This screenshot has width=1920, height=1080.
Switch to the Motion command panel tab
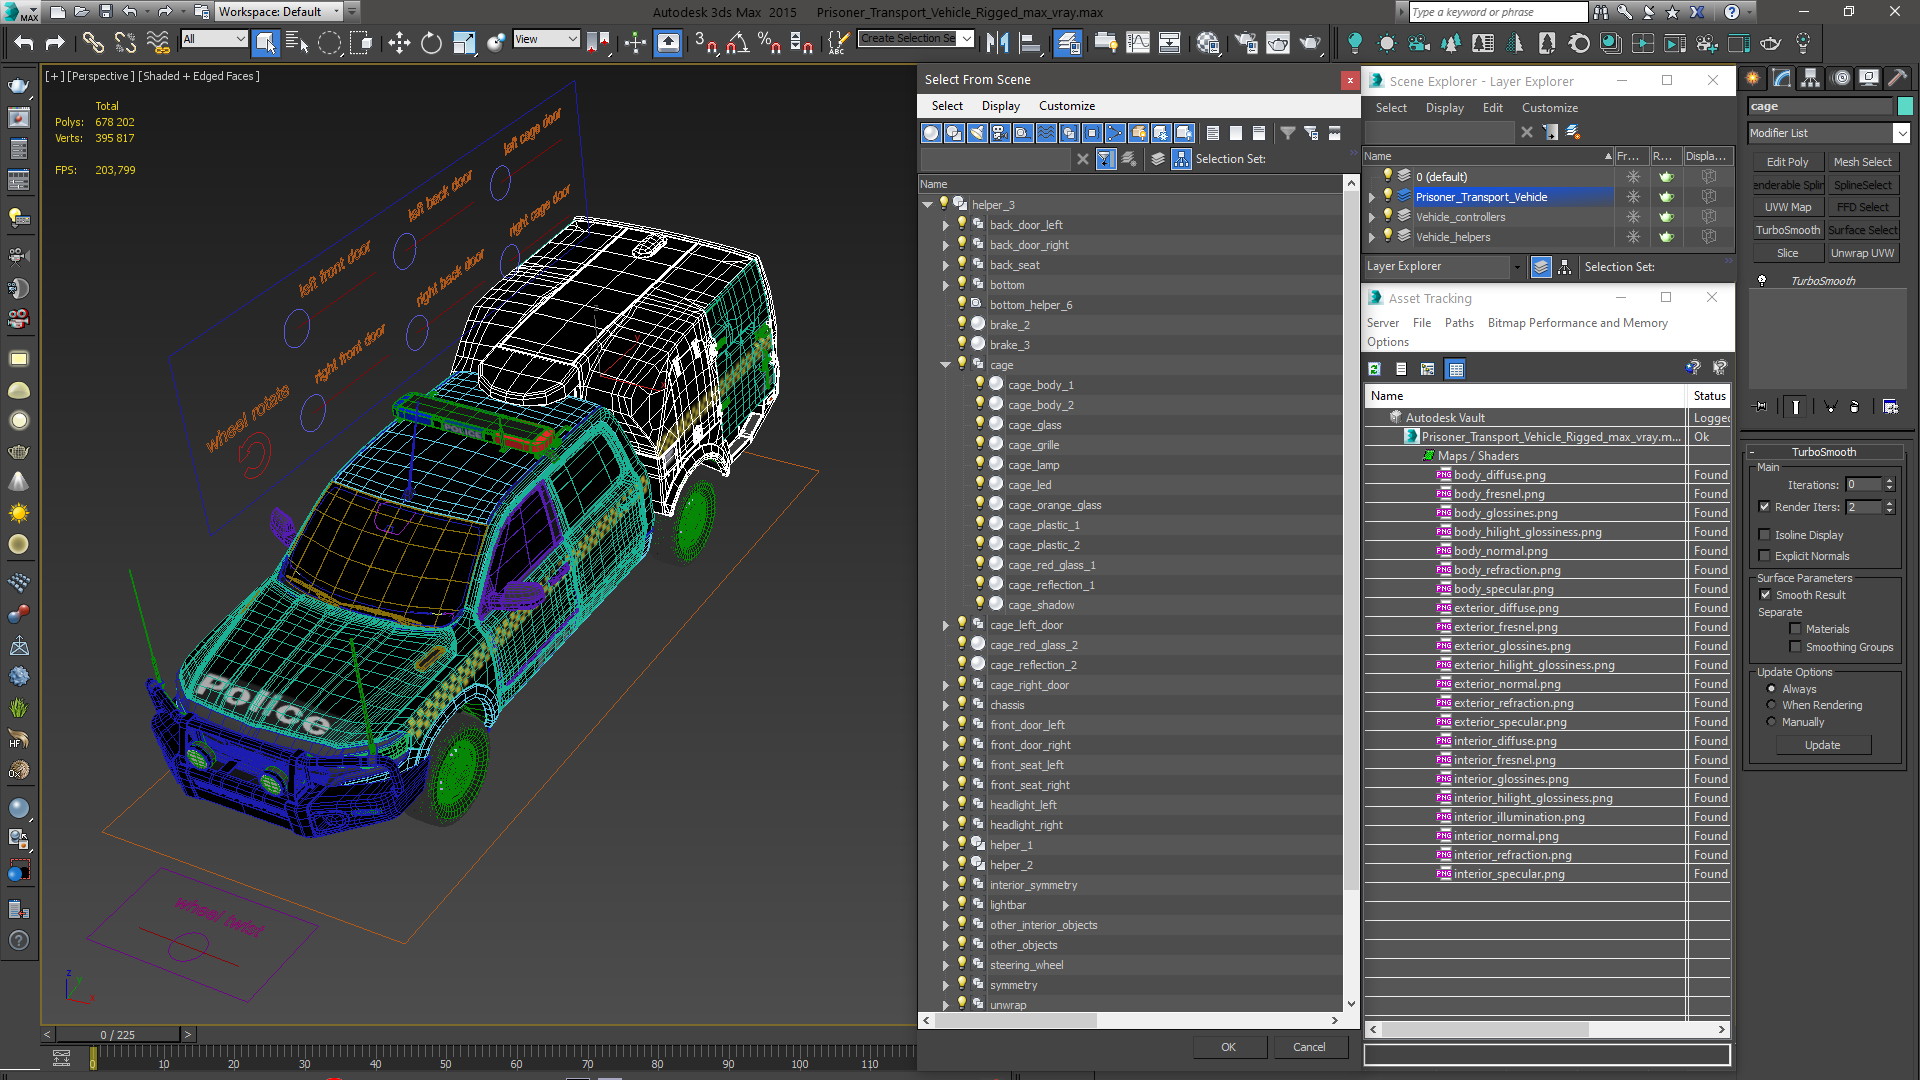coord(1840,78)
